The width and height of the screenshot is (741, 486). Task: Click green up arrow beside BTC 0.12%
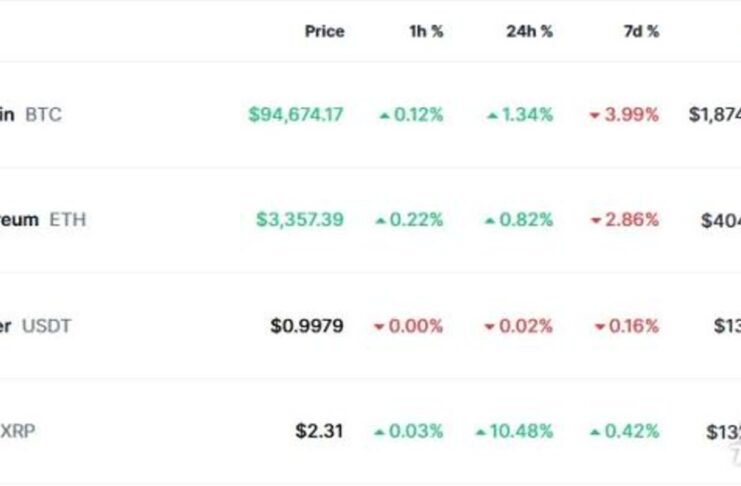tap(385, 115)
